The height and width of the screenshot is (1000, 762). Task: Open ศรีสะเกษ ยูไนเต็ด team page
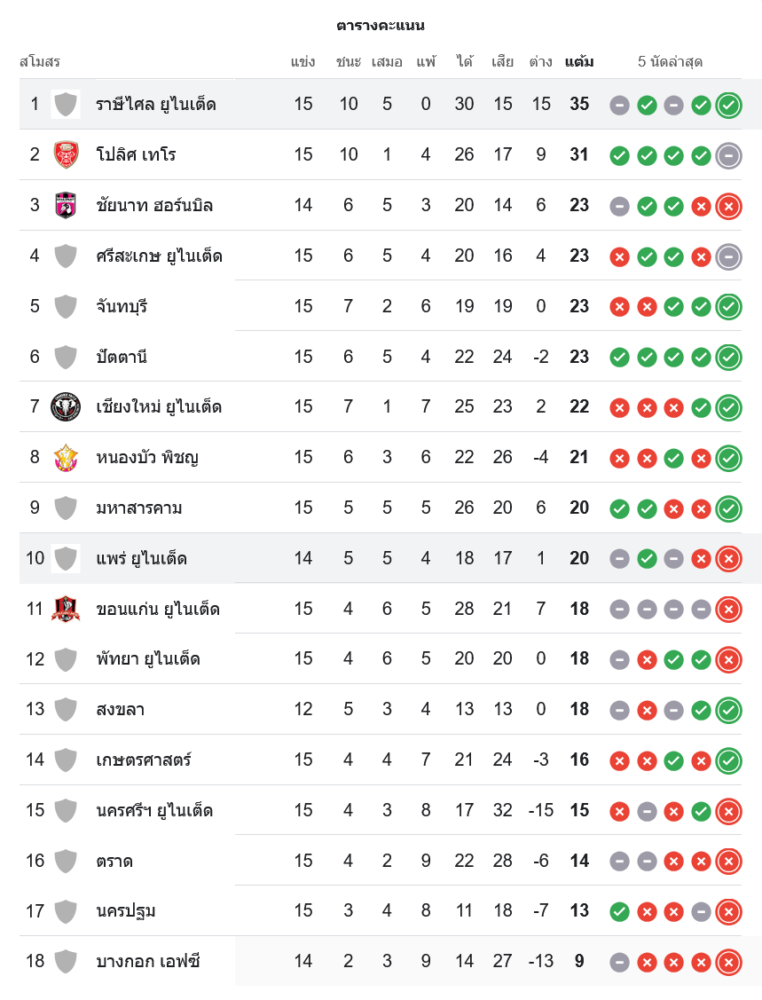pyautogui.click(x=159, y=256)
